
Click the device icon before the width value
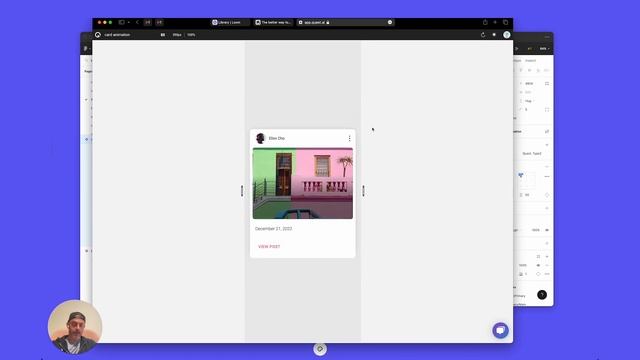tap(163, 35)
